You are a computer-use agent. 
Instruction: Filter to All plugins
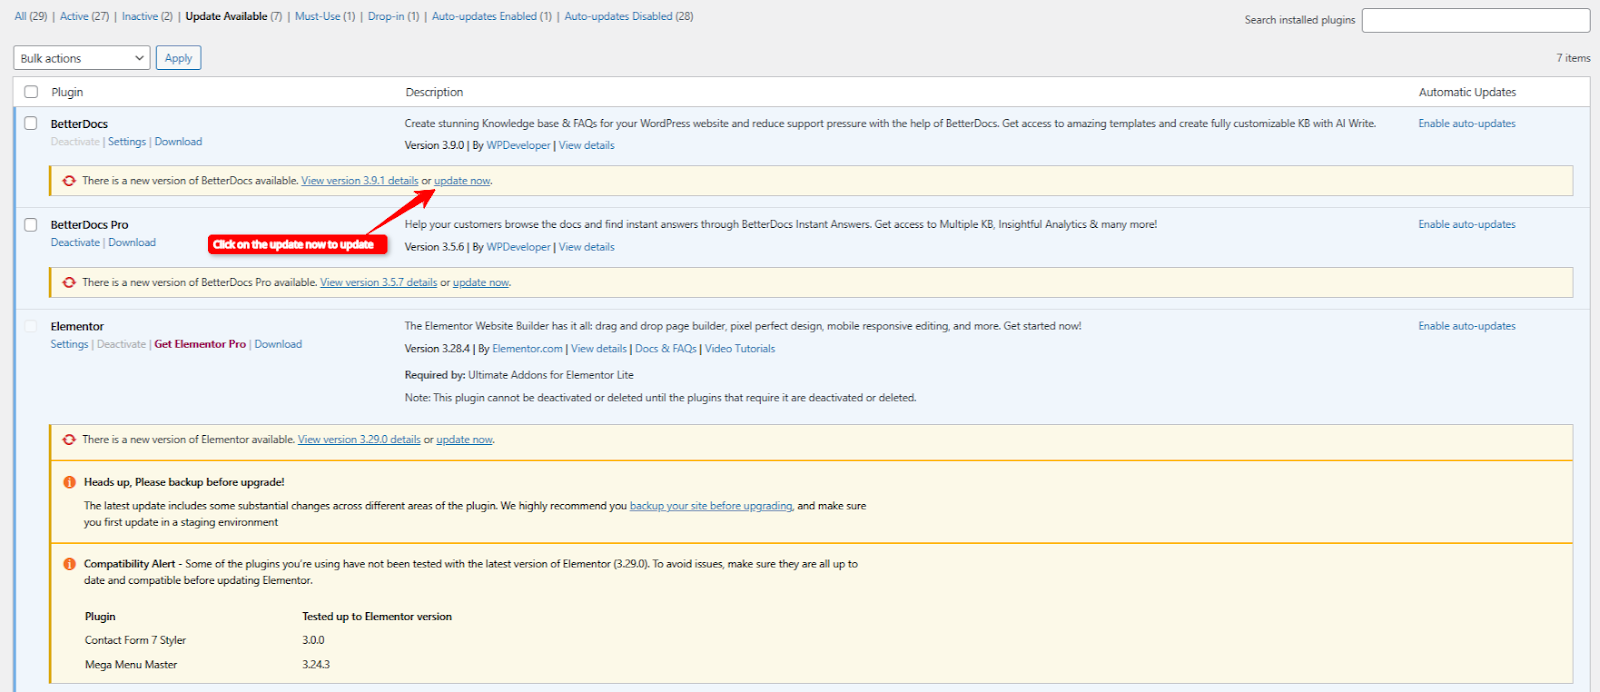coord(31,16)
